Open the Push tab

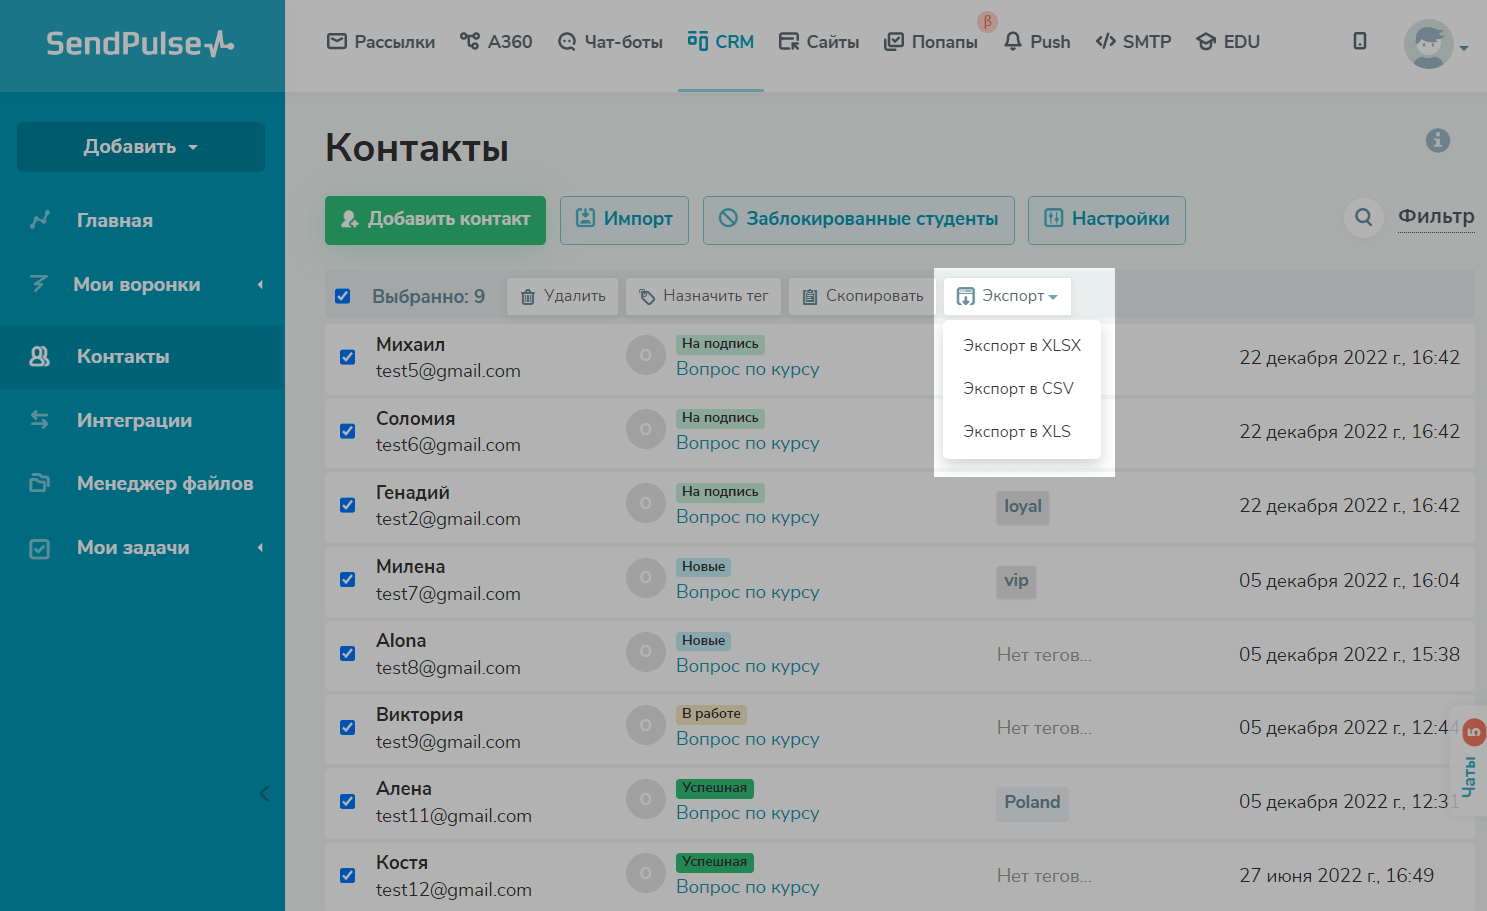(x=1037, y=42)
